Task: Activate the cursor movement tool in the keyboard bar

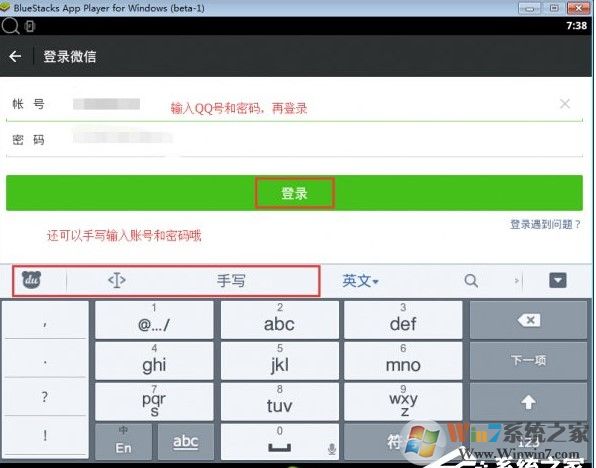Action: pyautogui.click(x=117, y=281)
